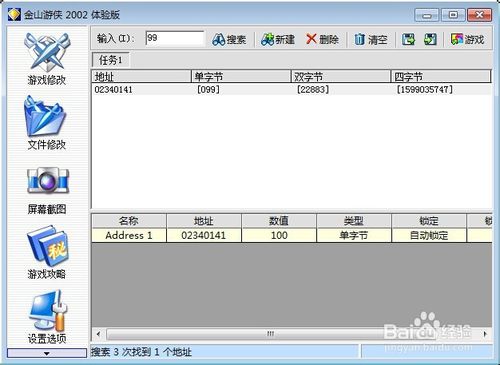Click the 类型 column header
Image resolution: width=500 pixels, height=365 pixels.
click(x=354, y=221)
